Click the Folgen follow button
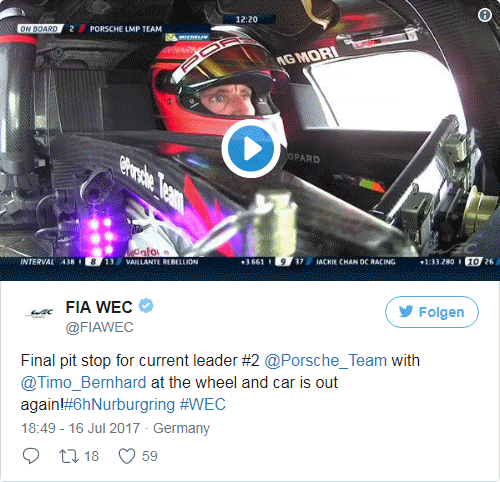The height and width of the screenshot is (482, 500). (432, 312)
